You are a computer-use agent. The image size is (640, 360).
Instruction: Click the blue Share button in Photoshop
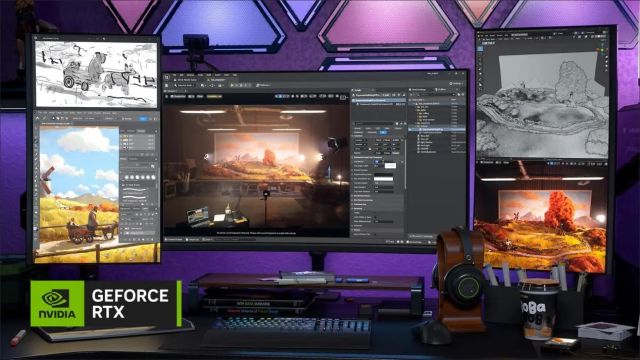click(x=143, y=118)
